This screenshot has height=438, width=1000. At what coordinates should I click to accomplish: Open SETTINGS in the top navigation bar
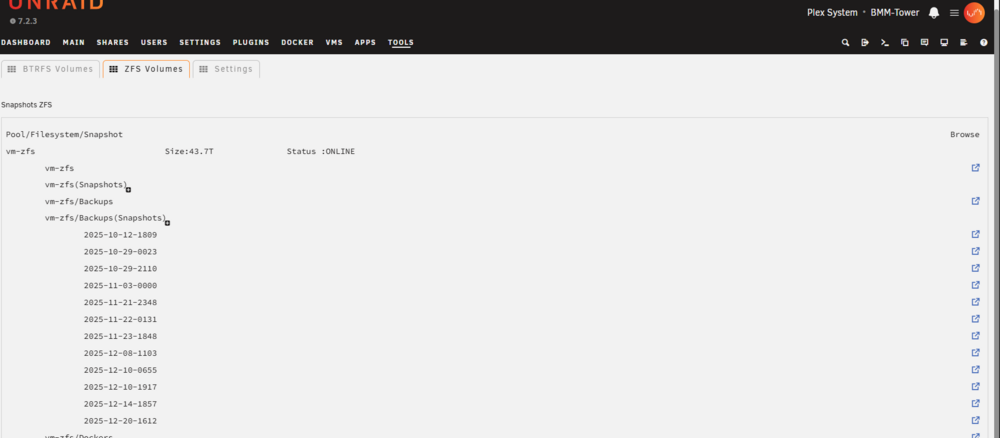[x=200, y=43]
